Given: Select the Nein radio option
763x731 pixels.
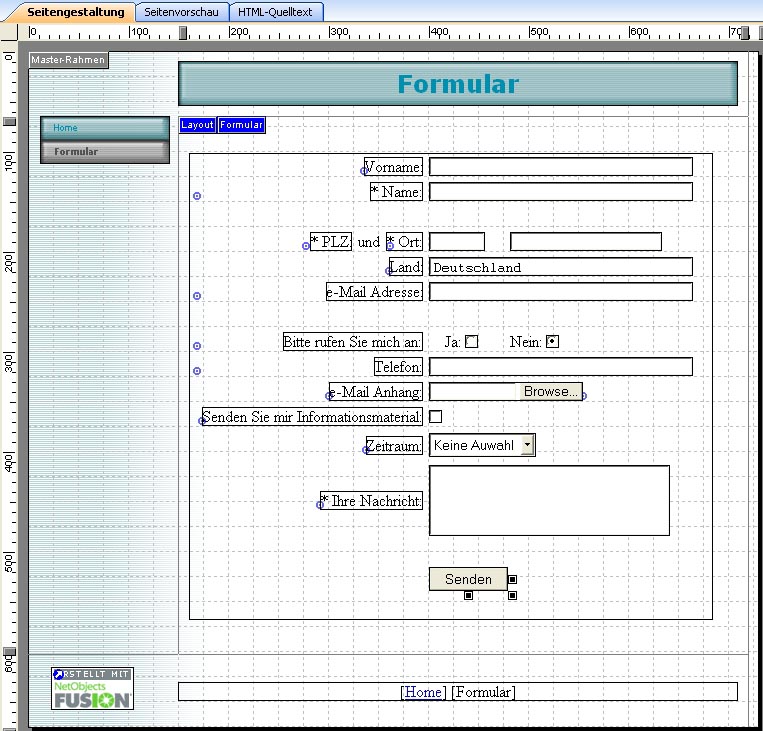Looking at the screenshot, I should 552,342.
